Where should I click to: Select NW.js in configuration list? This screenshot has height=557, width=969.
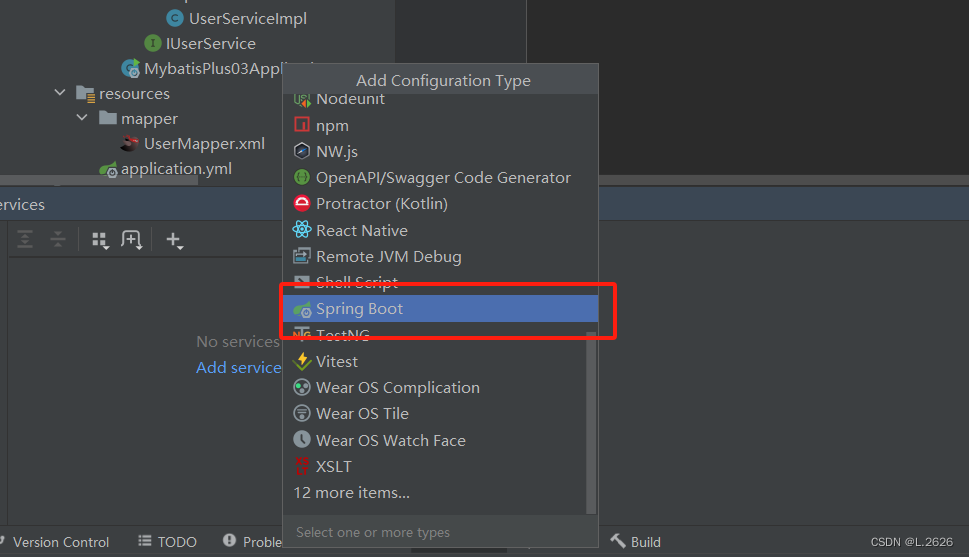[440, 151]
